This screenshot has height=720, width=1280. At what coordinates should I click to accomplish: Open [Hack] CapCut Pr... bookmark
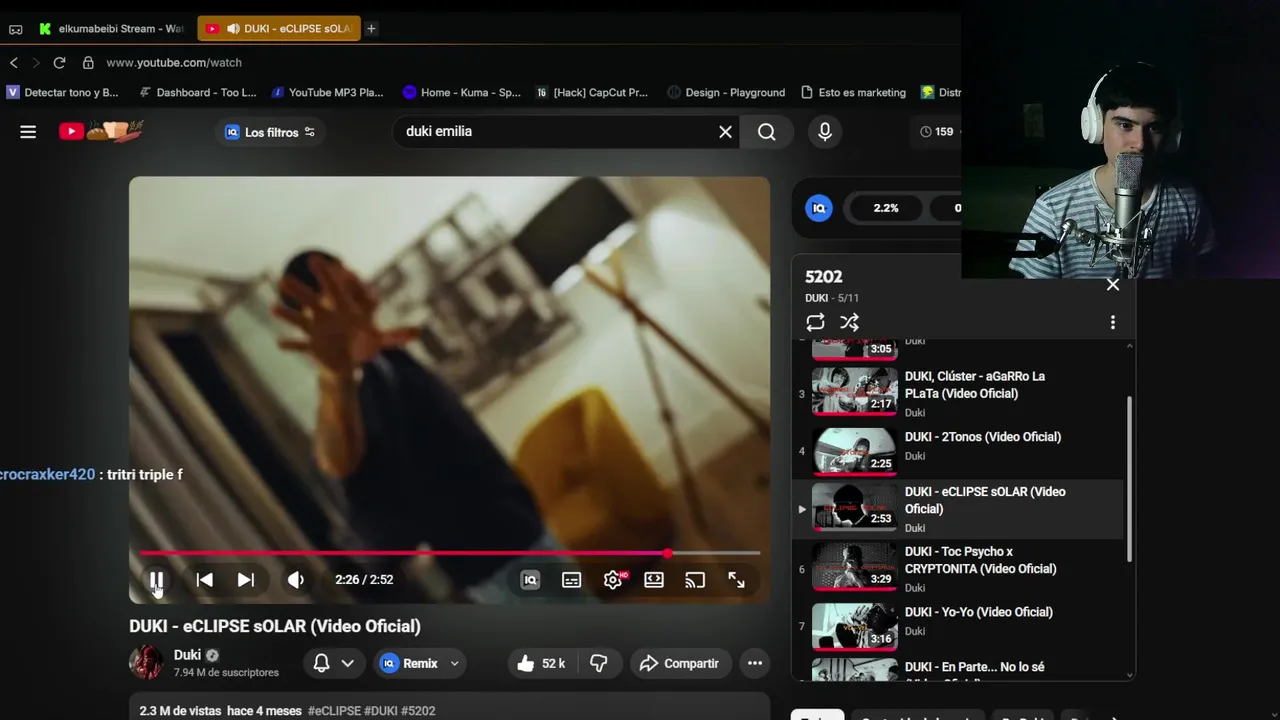(x=592, y=92)
